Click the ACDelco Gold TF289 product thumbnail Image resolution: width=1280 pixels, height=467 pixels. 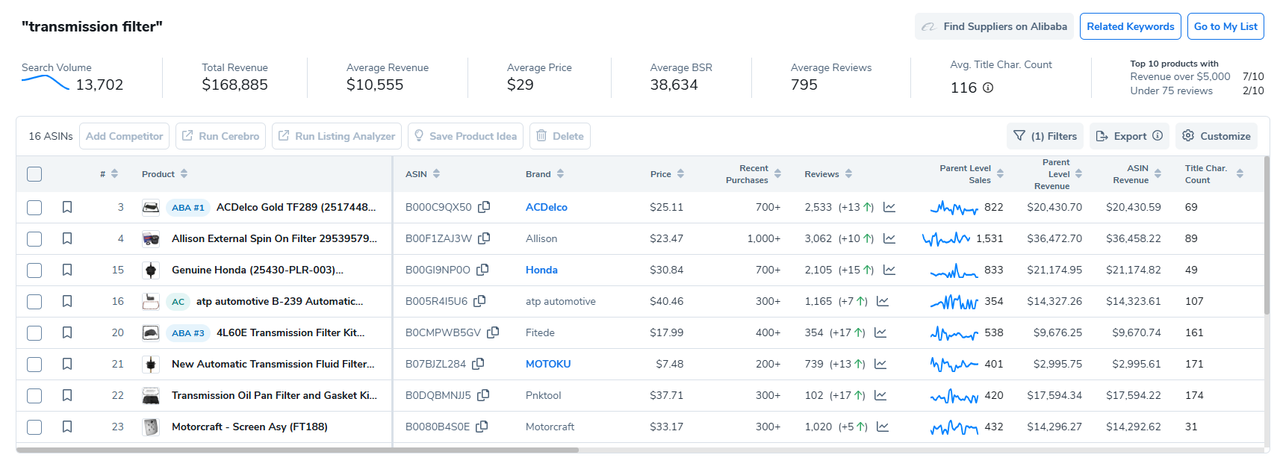pyautogui.click(x=151, y=208)
